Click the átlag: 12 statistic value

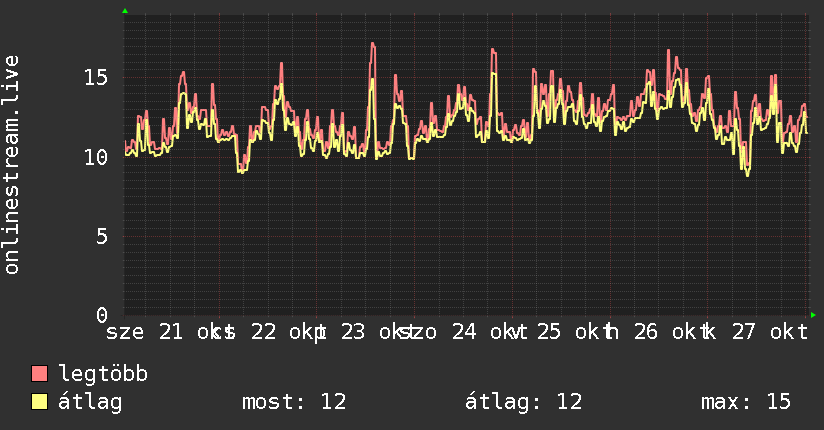(523, 402)
